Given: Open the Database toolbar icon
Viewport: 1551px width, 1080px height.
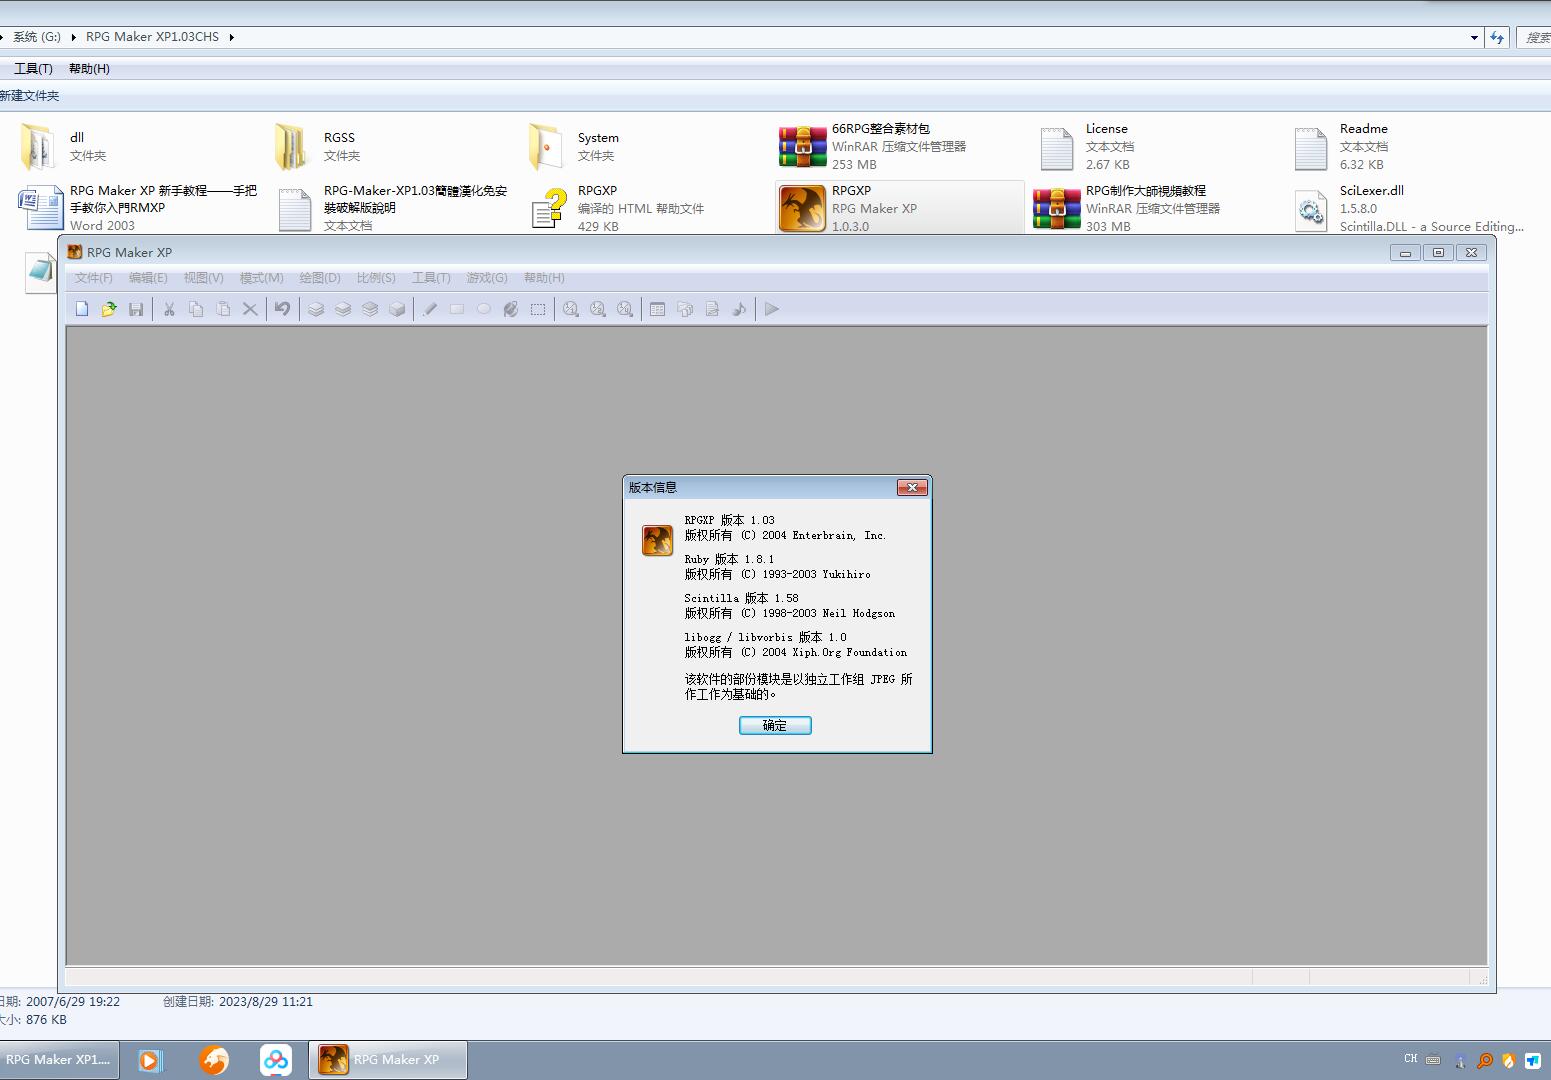Looking at the screenshot, I should click(x=658, y=309).
